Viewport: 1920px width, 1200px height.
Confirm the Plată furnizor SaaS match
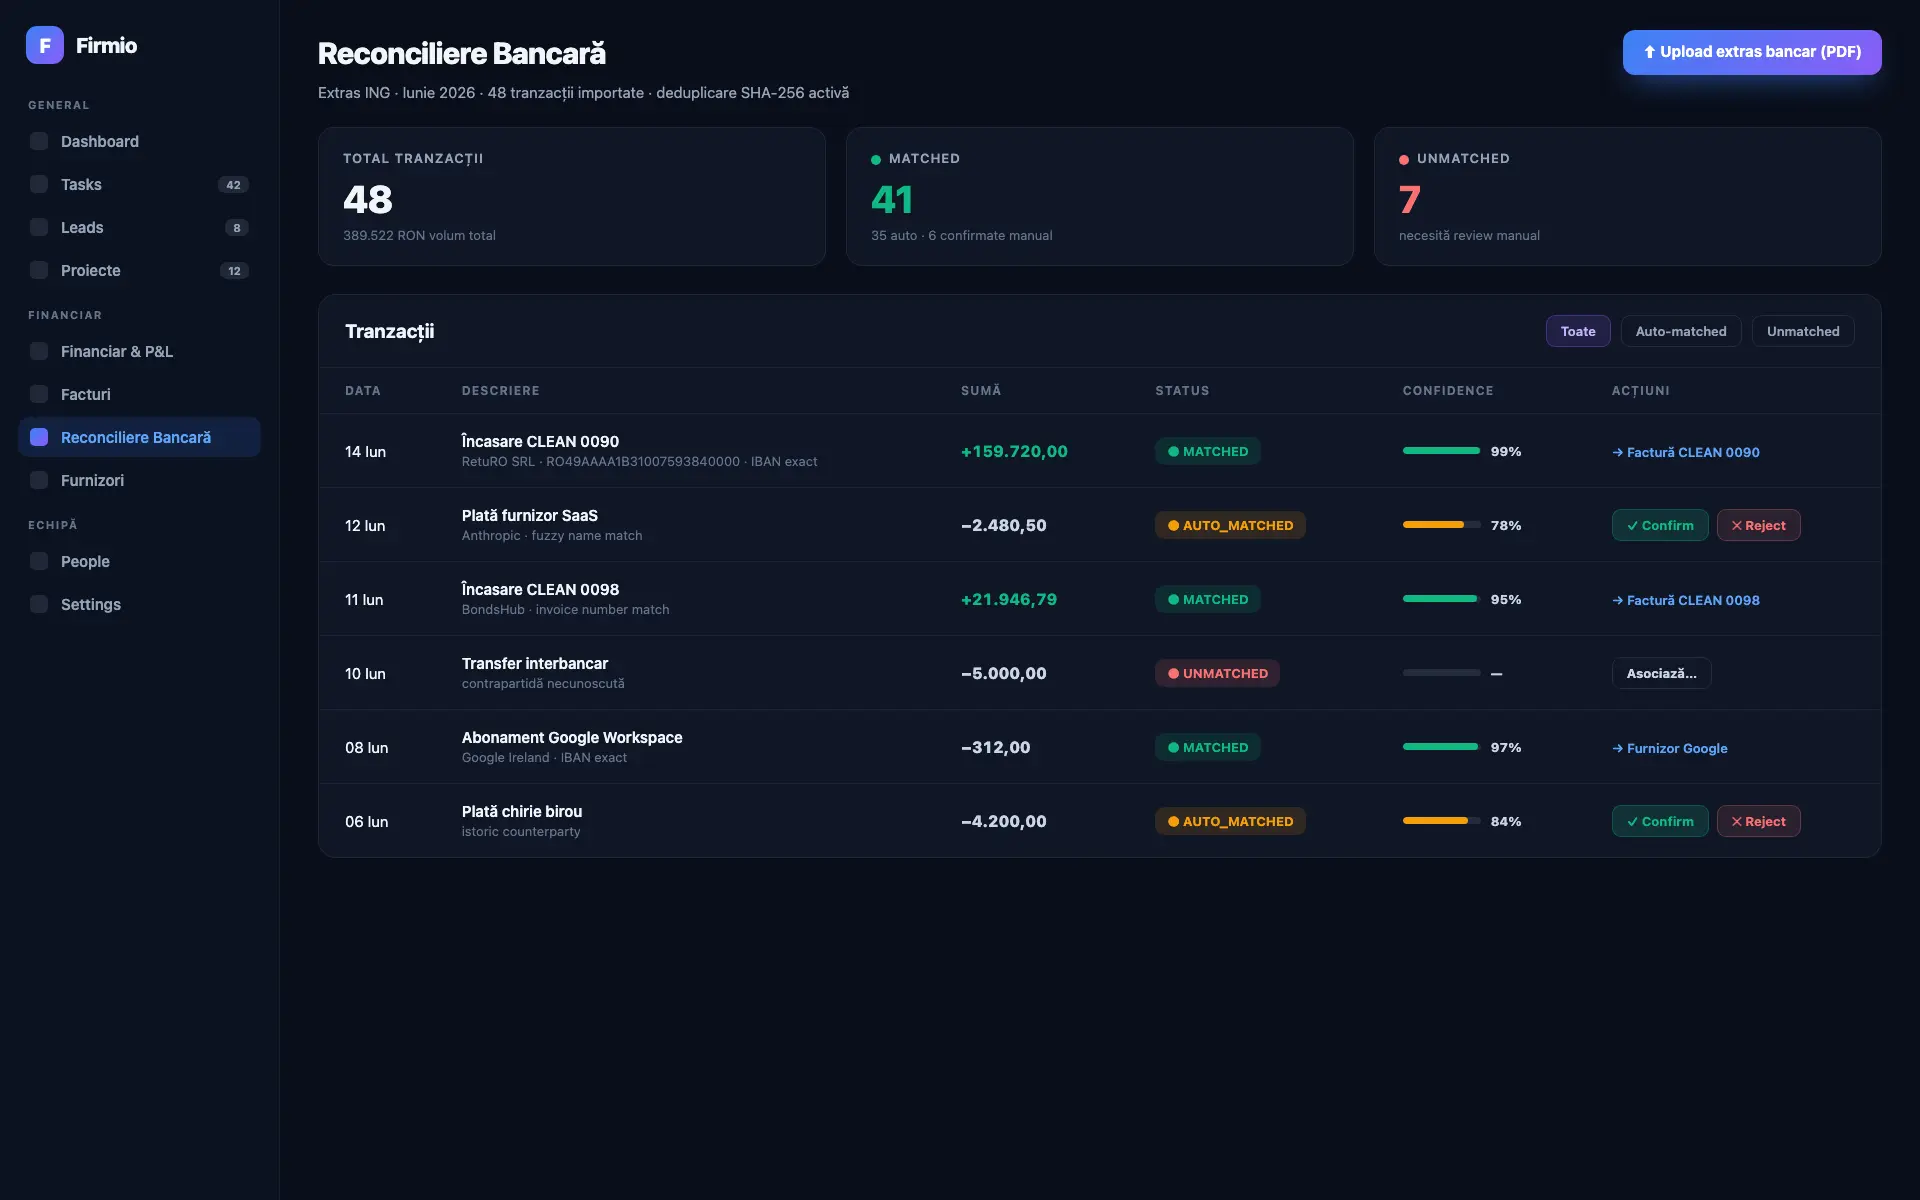coord(1660,525)
